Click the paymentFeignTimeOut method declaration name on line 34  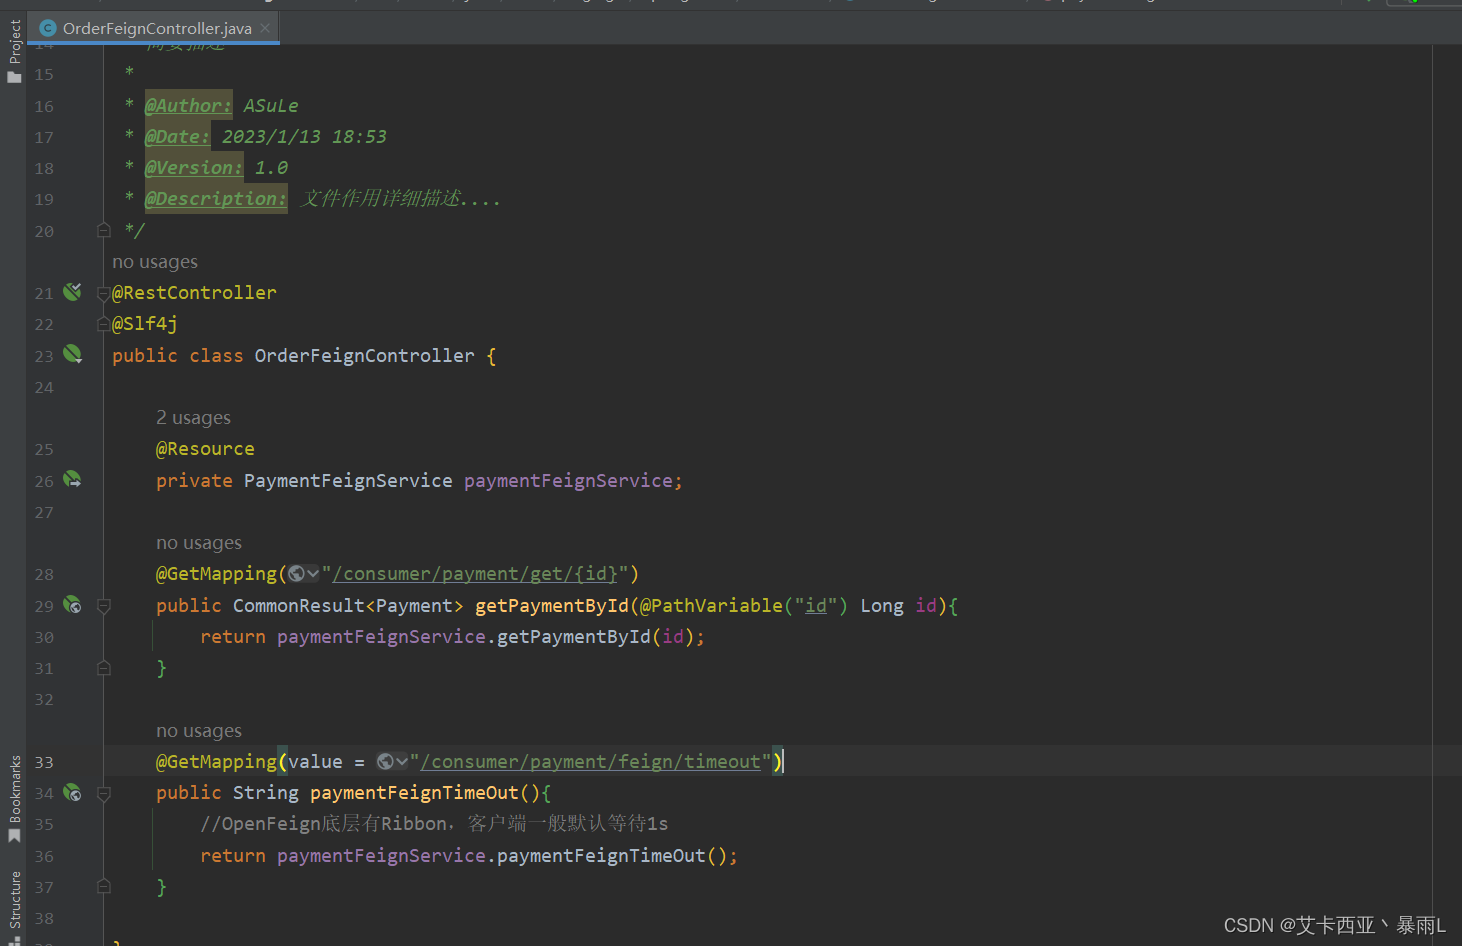414,793
